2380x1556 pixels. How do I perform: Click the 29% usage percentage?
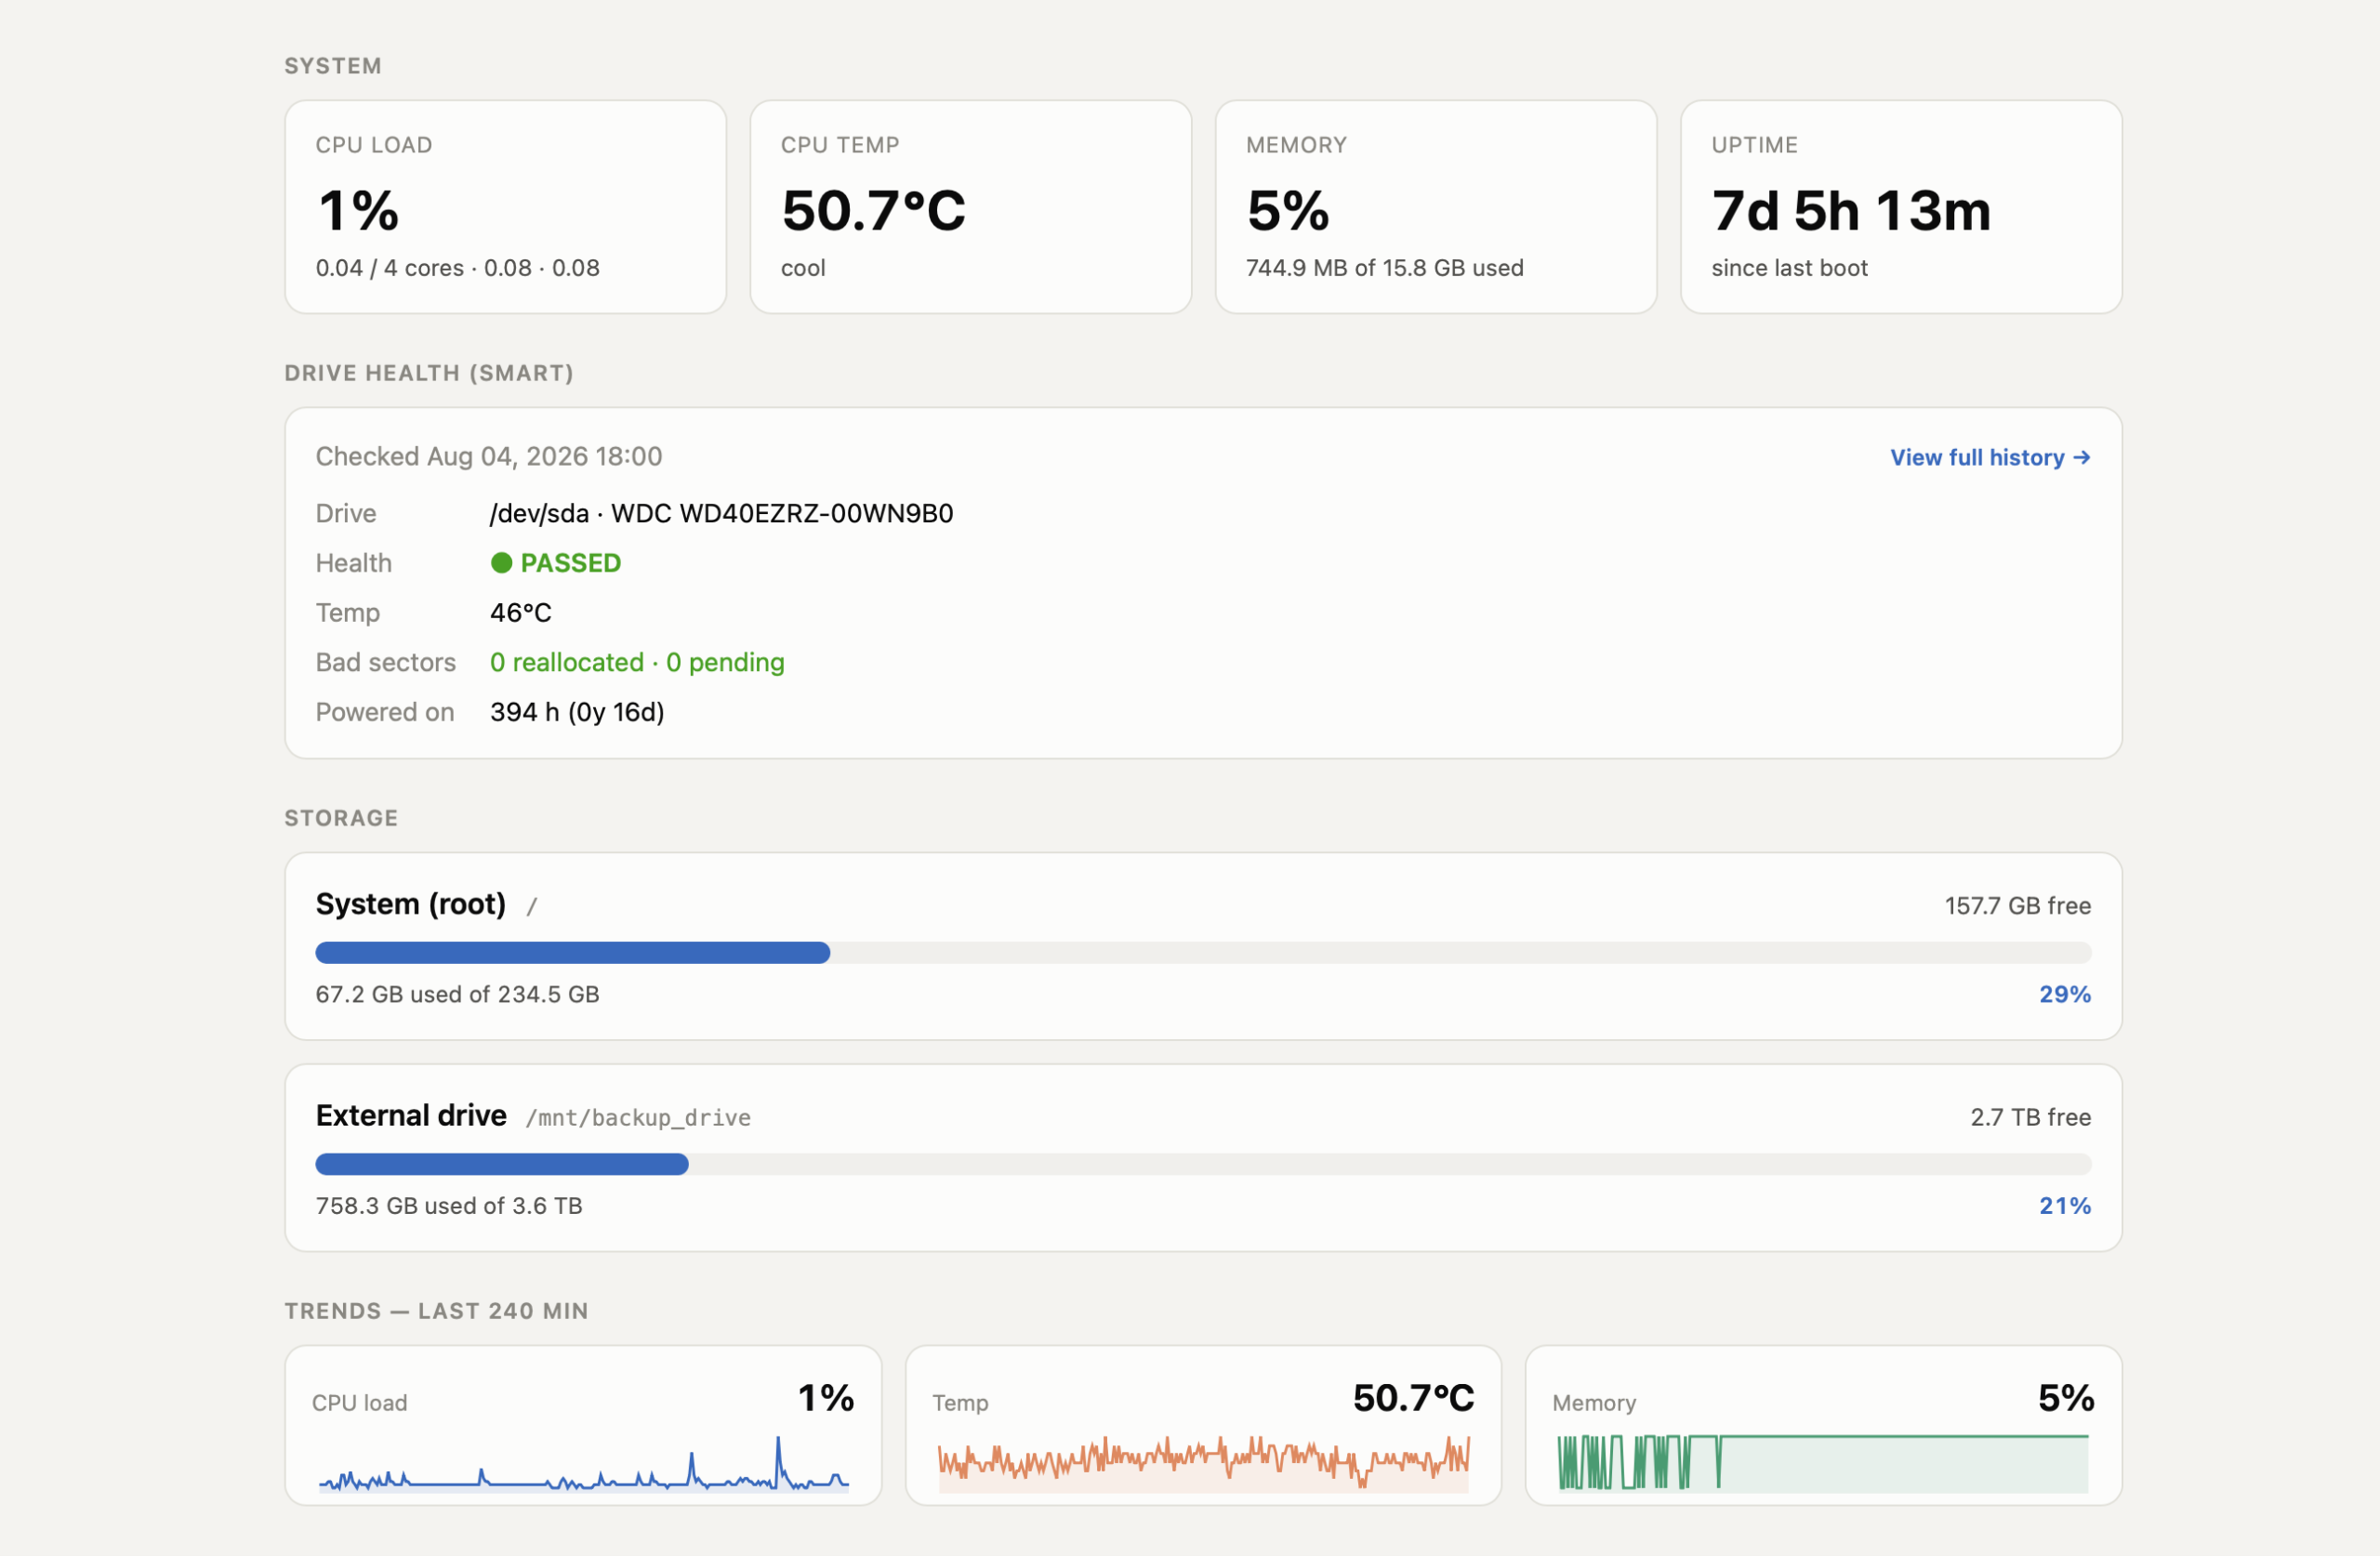pos(2064,994)
